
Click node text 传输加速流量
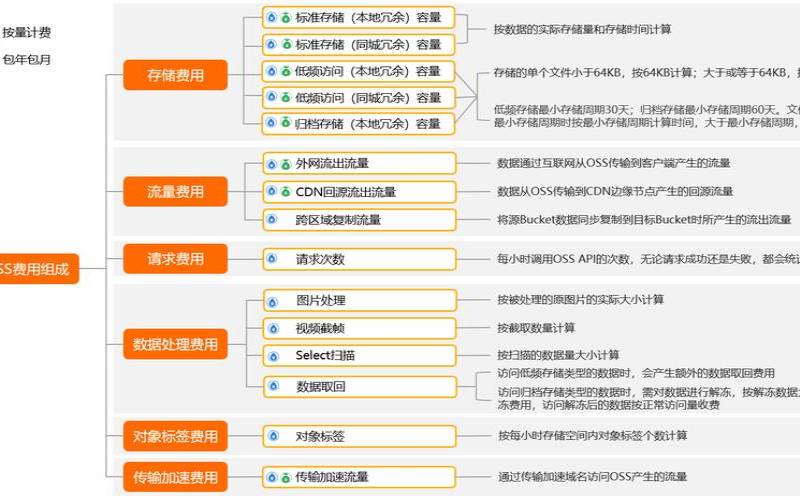(332, 477)
